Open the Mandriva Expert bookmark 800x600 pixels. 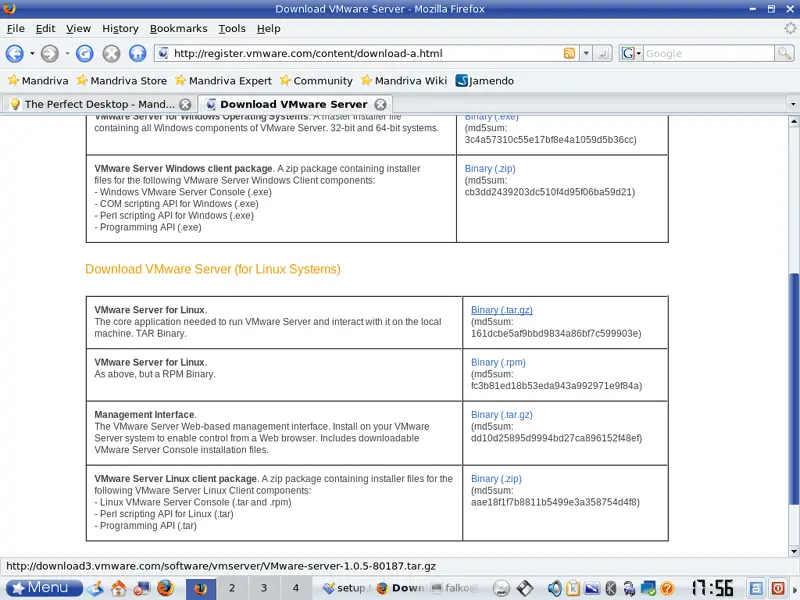coord(223,81)
